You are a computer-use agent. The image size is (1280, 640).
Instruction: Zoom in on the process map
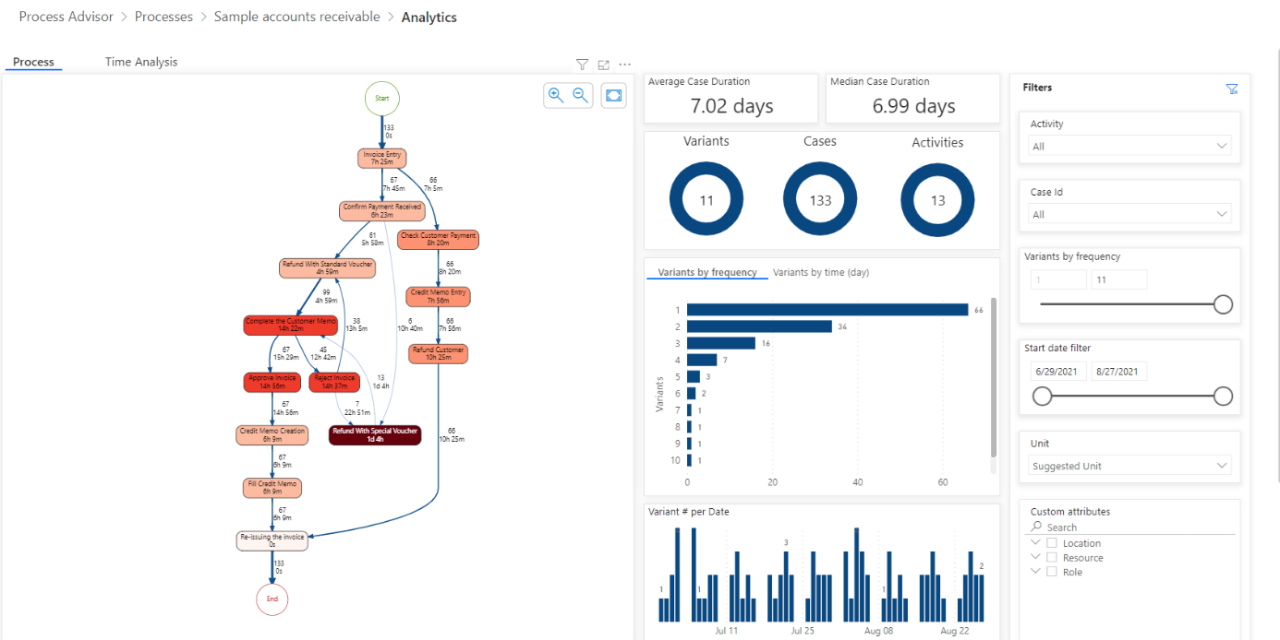point(555,95)
